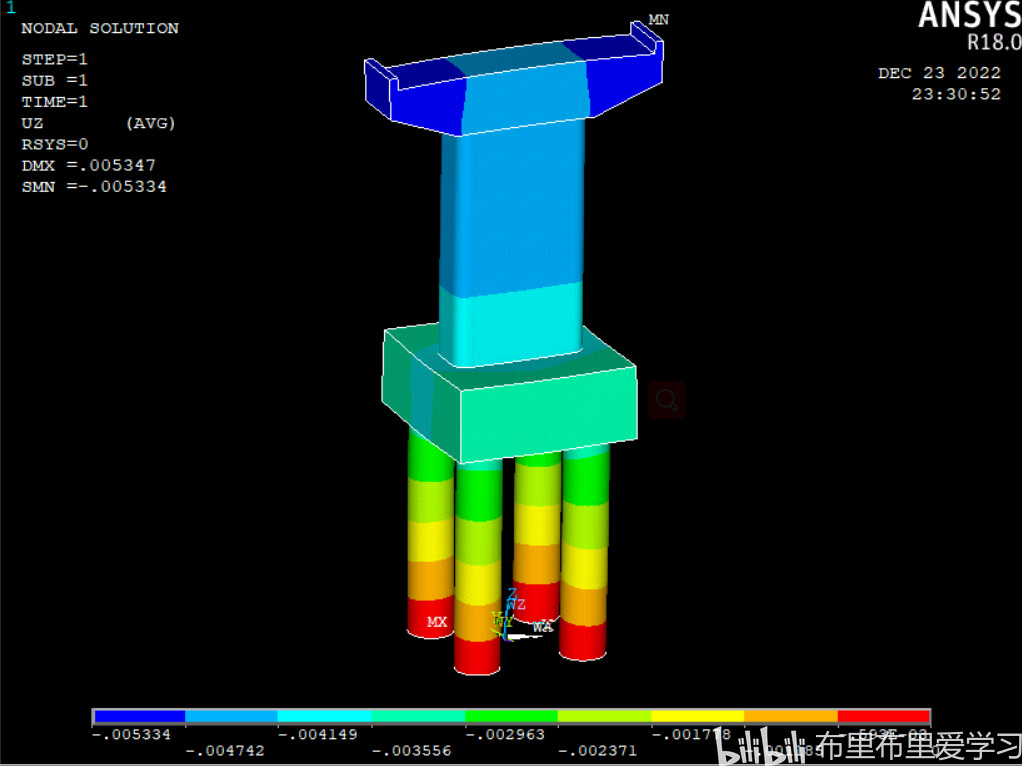Click the window number 1 label
Screen dimensions: 1022x766
(11, 8)
